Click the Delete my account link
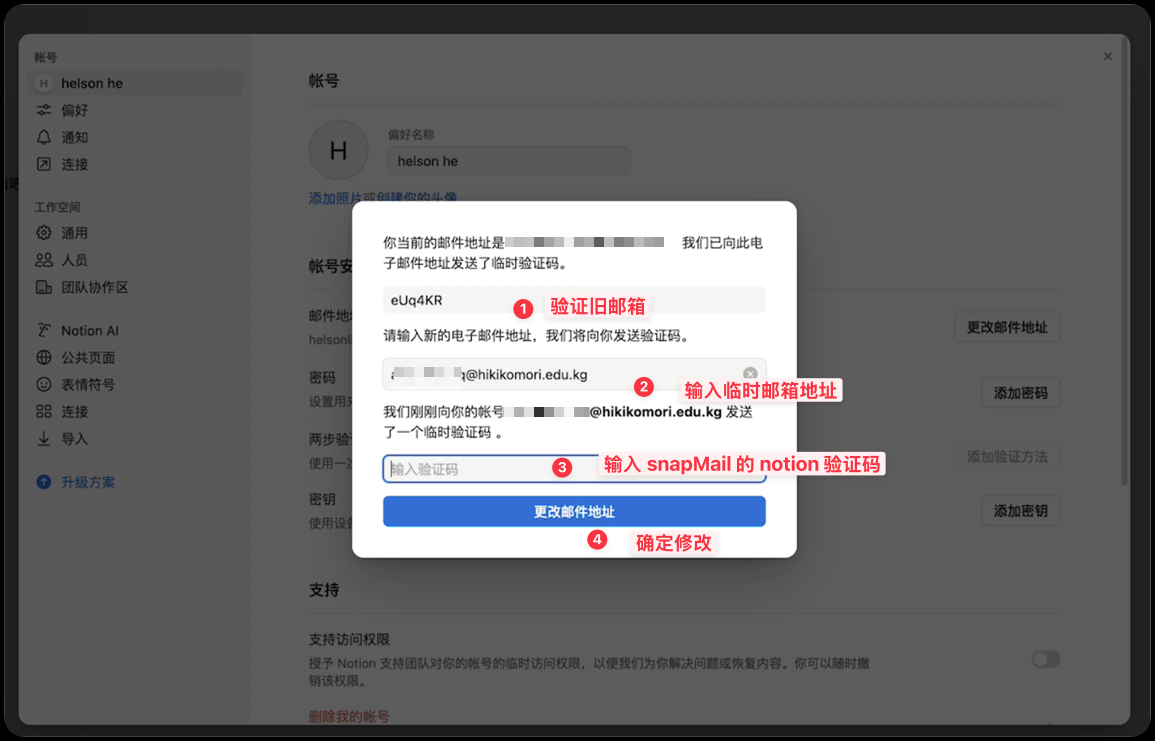Image resolution: width=1155 pixels, height=741 pixels. pos(349,716)
